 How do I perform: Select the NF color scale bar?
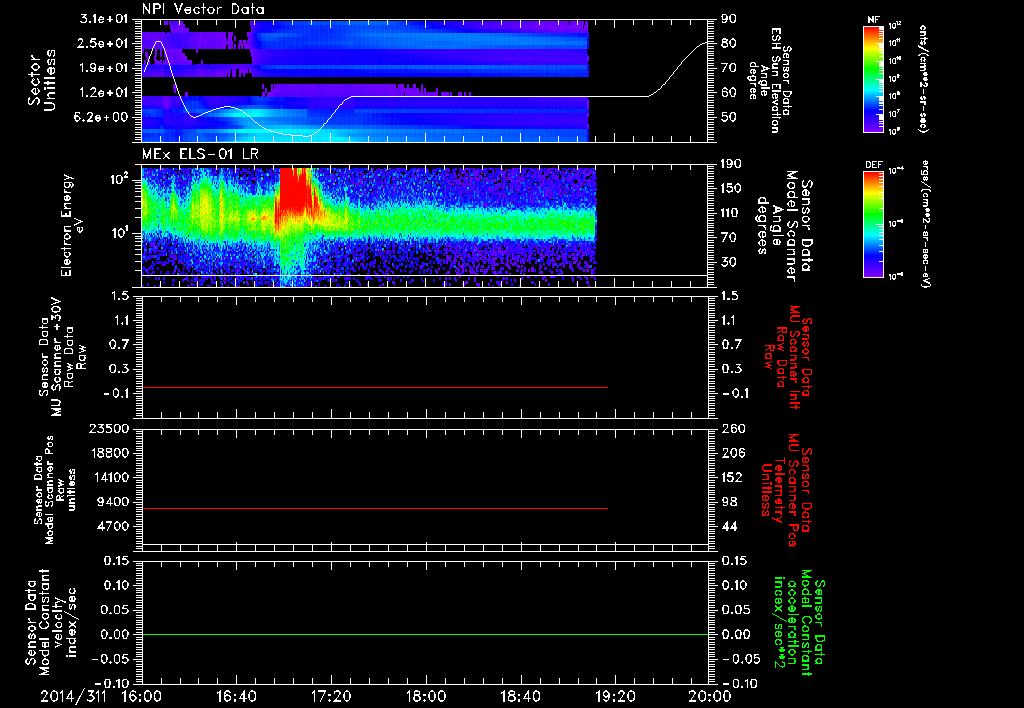point(874,79)
